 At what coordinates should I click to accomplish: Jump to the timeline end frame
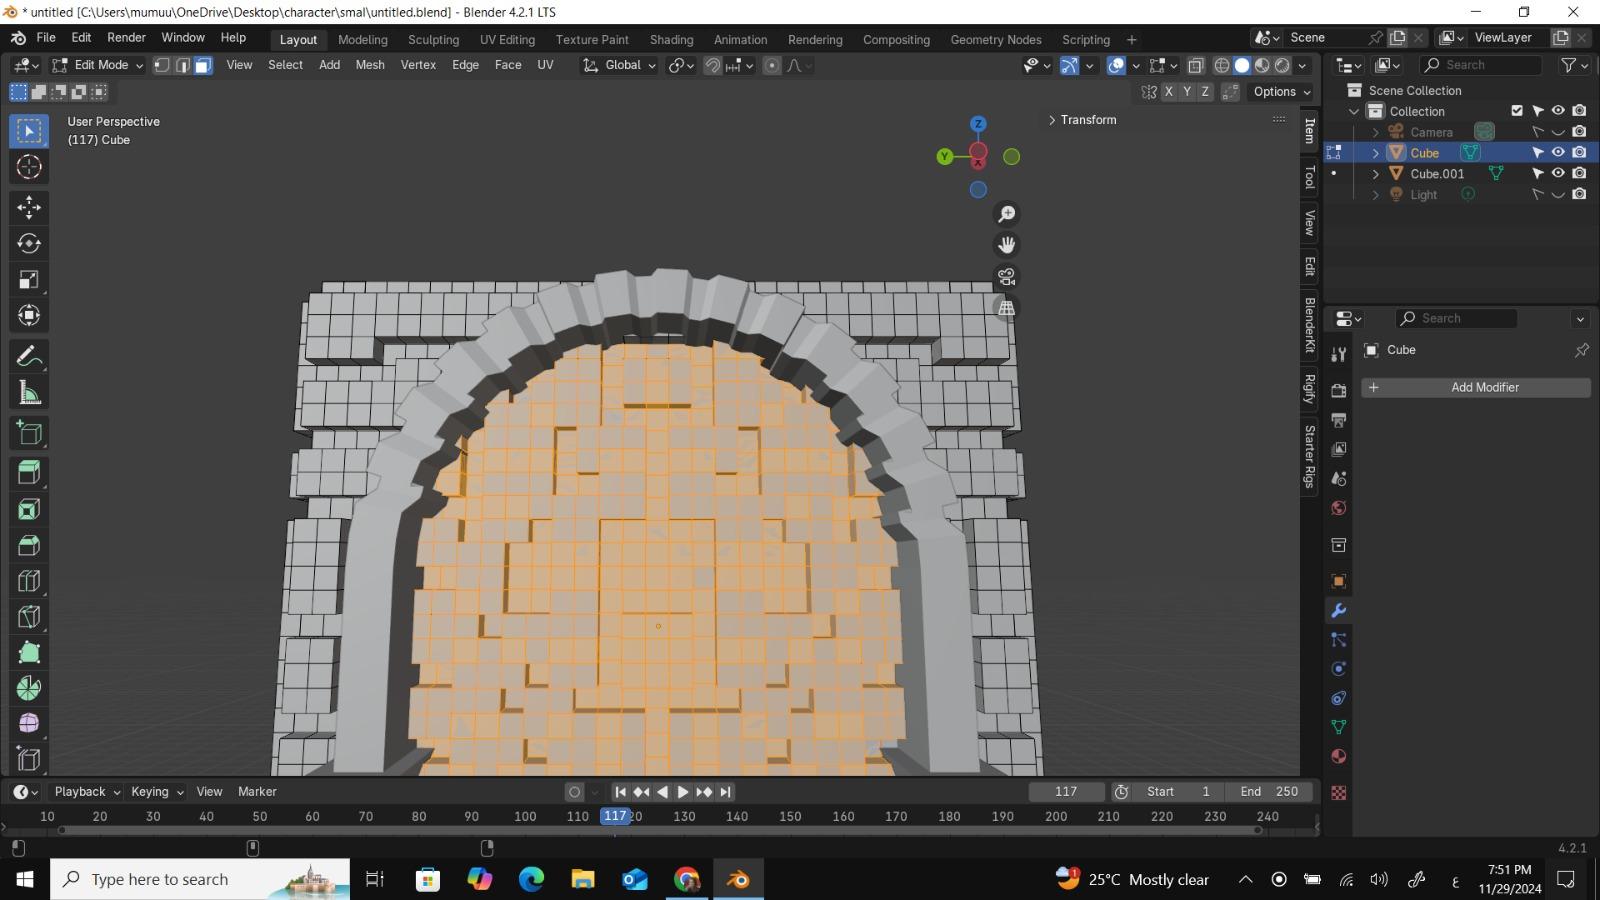click(726, 792)
